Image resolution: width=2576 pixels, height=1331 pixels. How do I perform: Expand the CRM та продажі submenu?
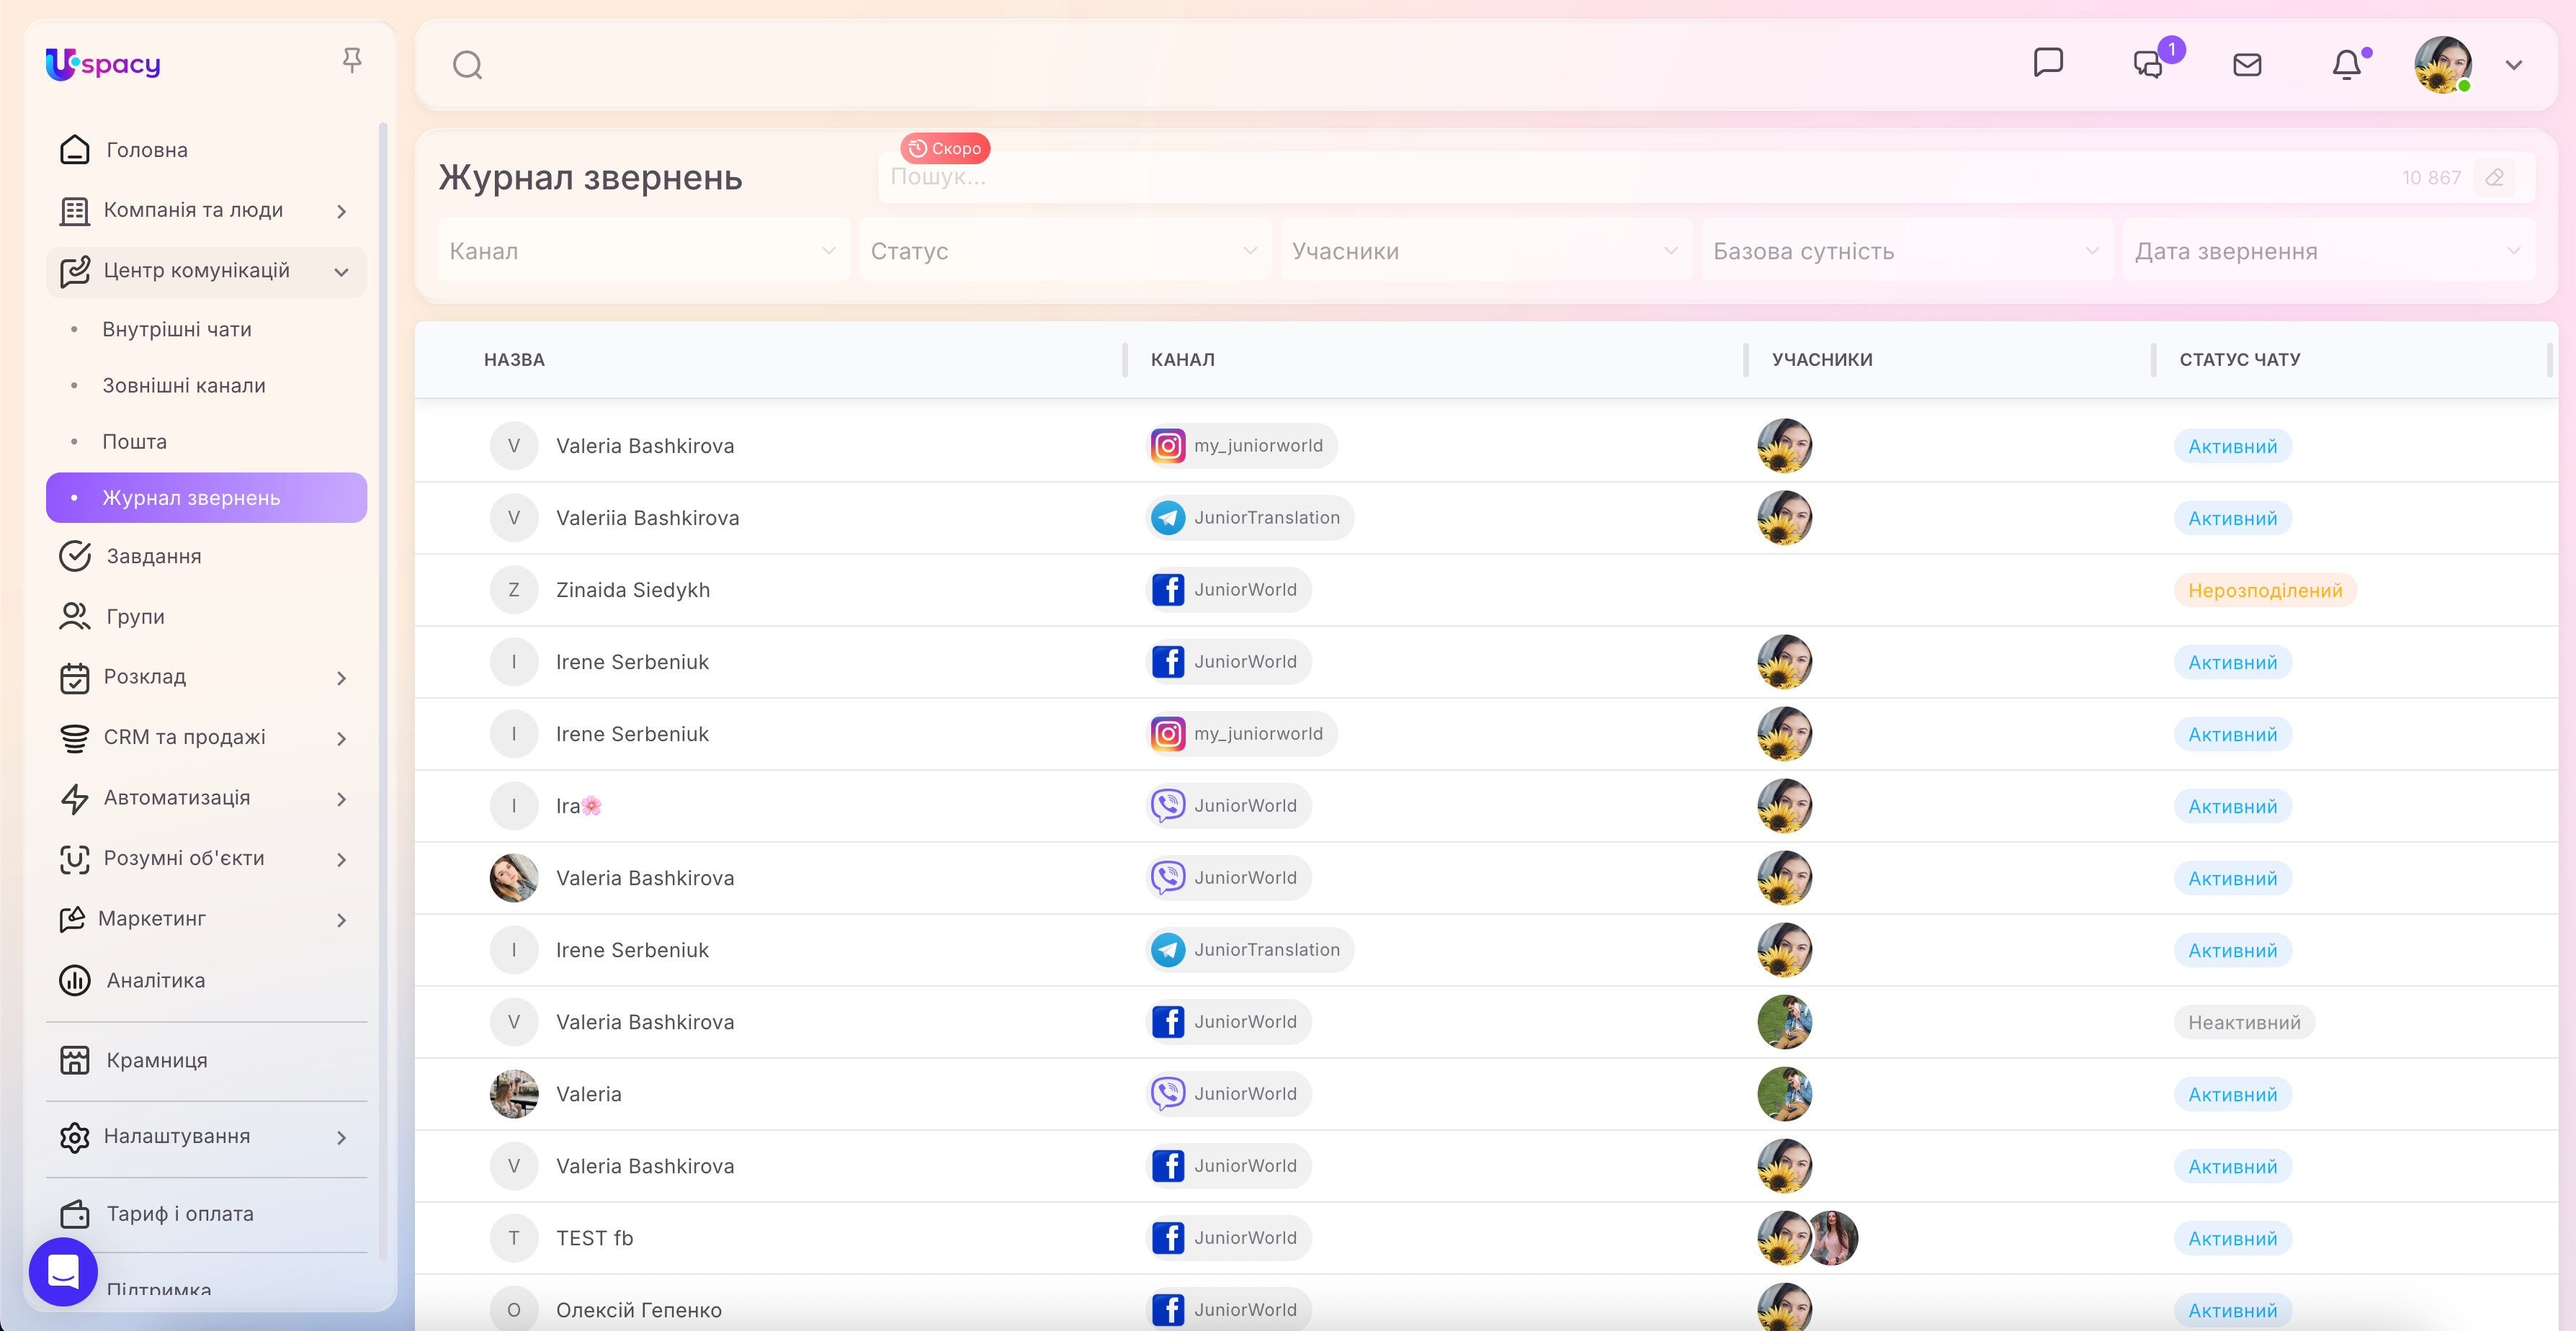click(x=341, y=739)
